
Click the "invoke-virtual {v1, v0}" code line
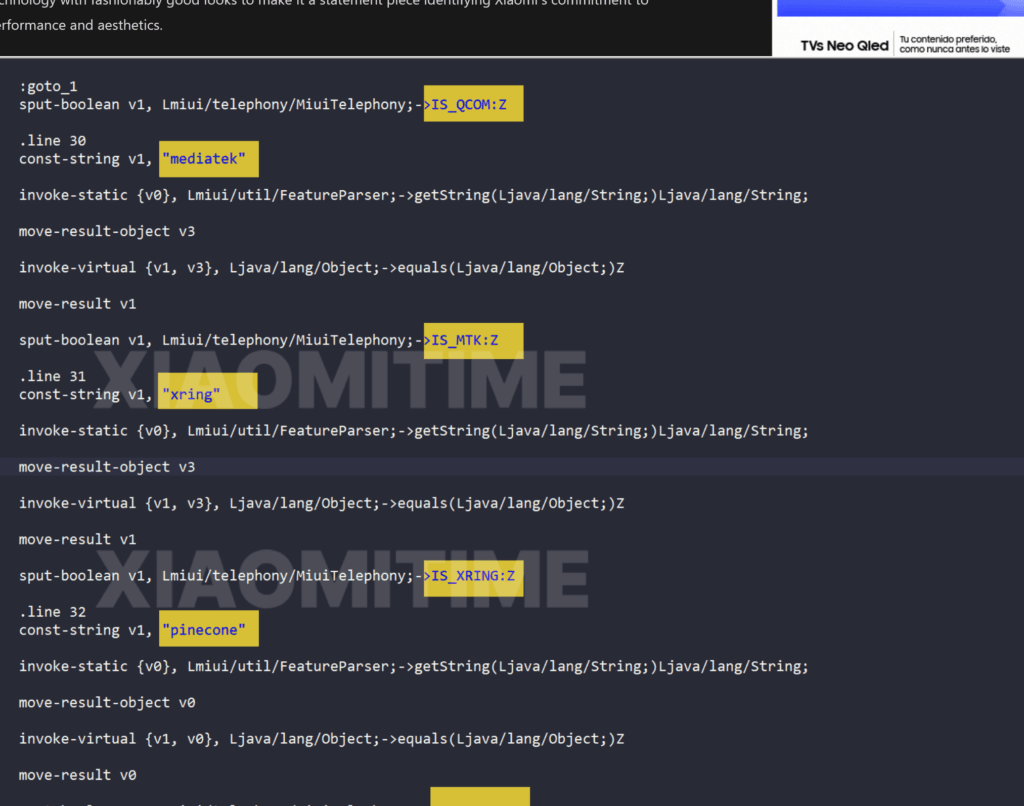coord(321,739)
